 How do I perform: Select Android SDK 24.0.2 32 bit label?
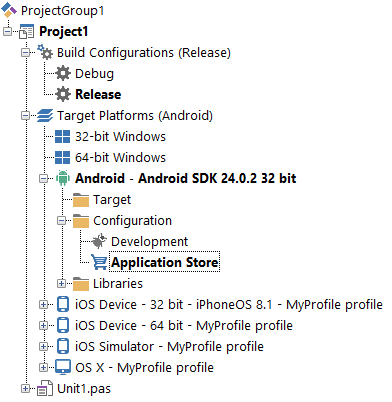click(x=185, y=178)
